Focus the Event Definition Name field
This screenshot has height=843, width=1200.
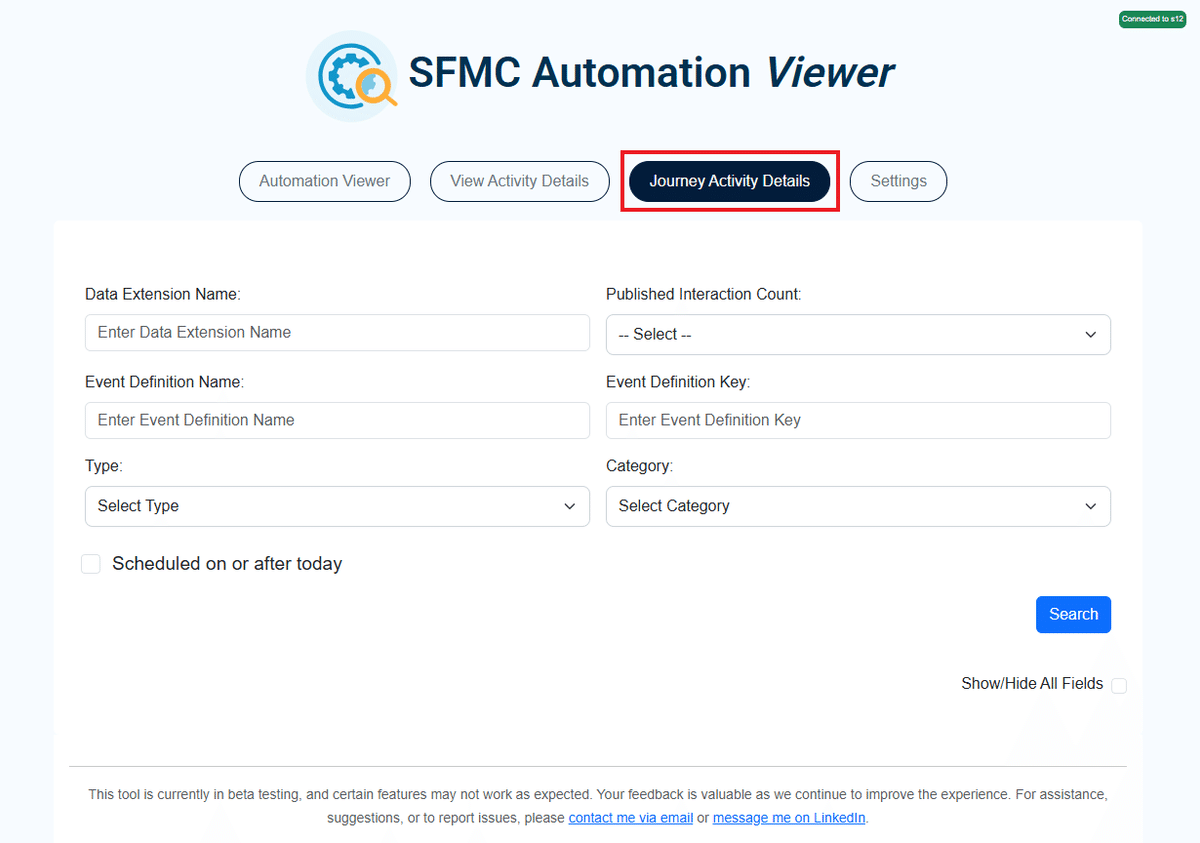tap(337, 420)
